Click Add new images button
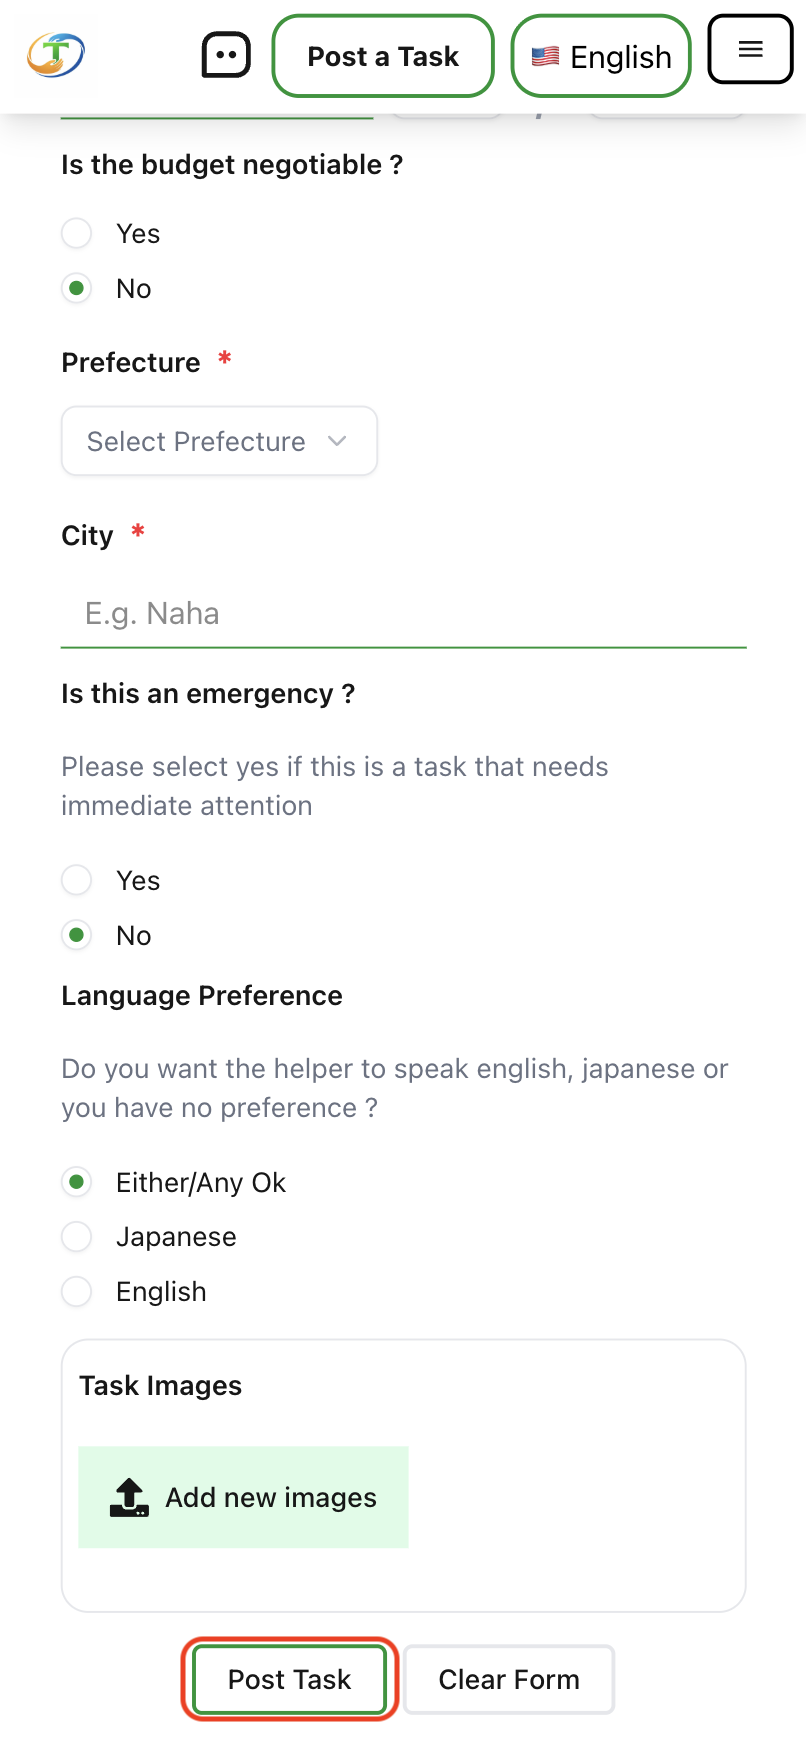 pos(243,1497)
